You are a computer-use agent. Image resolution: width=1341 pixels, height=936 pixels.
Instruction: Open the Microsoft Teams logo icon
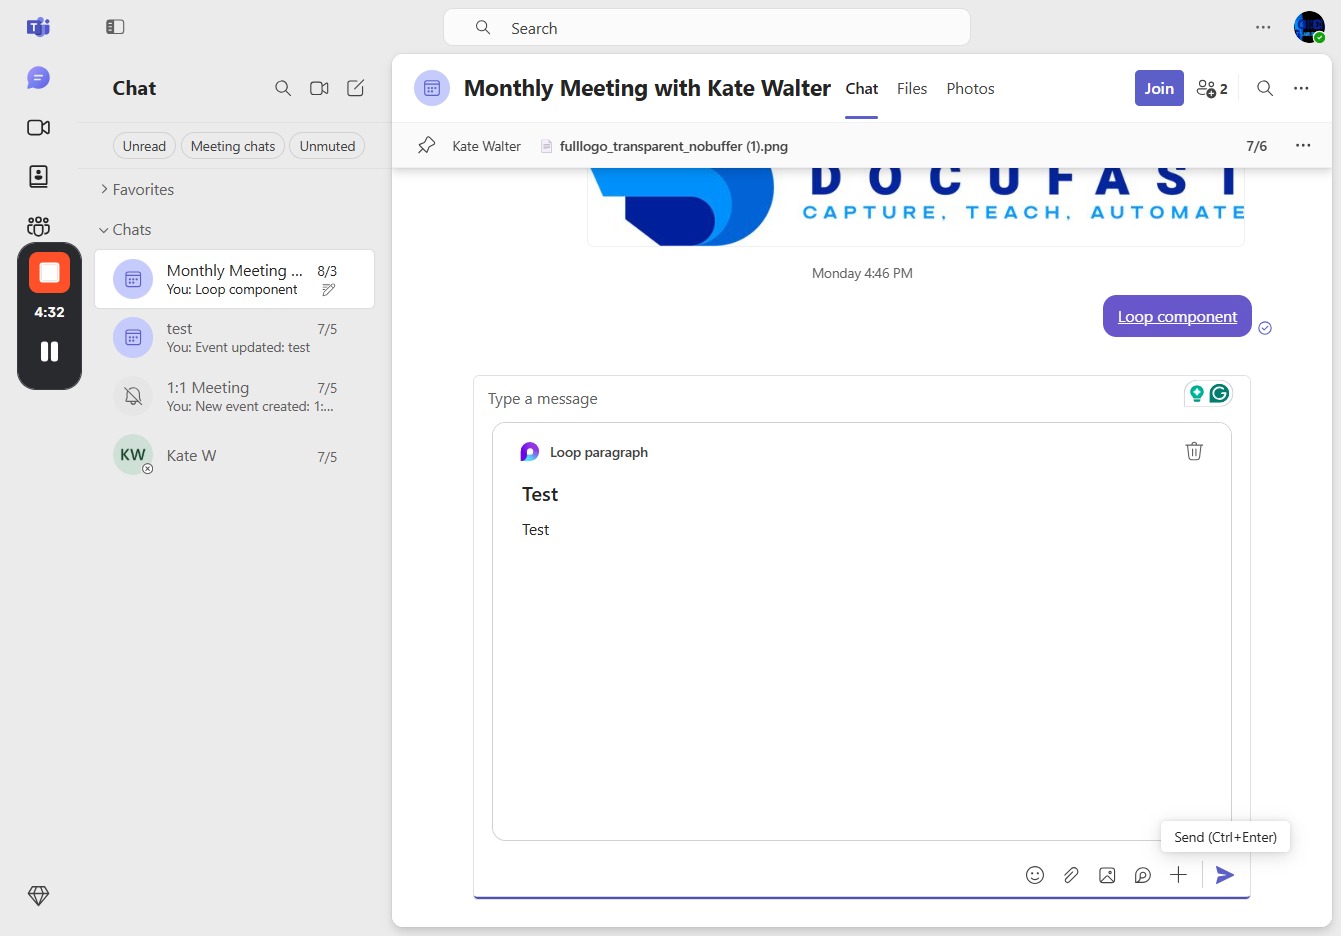pos(38,27)
